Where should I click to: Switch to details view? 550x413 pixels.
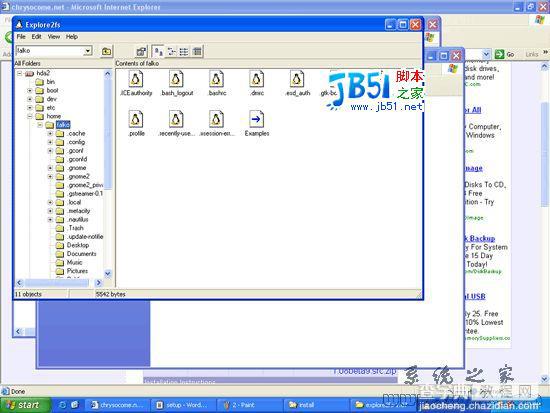click(x=197, y=52)
